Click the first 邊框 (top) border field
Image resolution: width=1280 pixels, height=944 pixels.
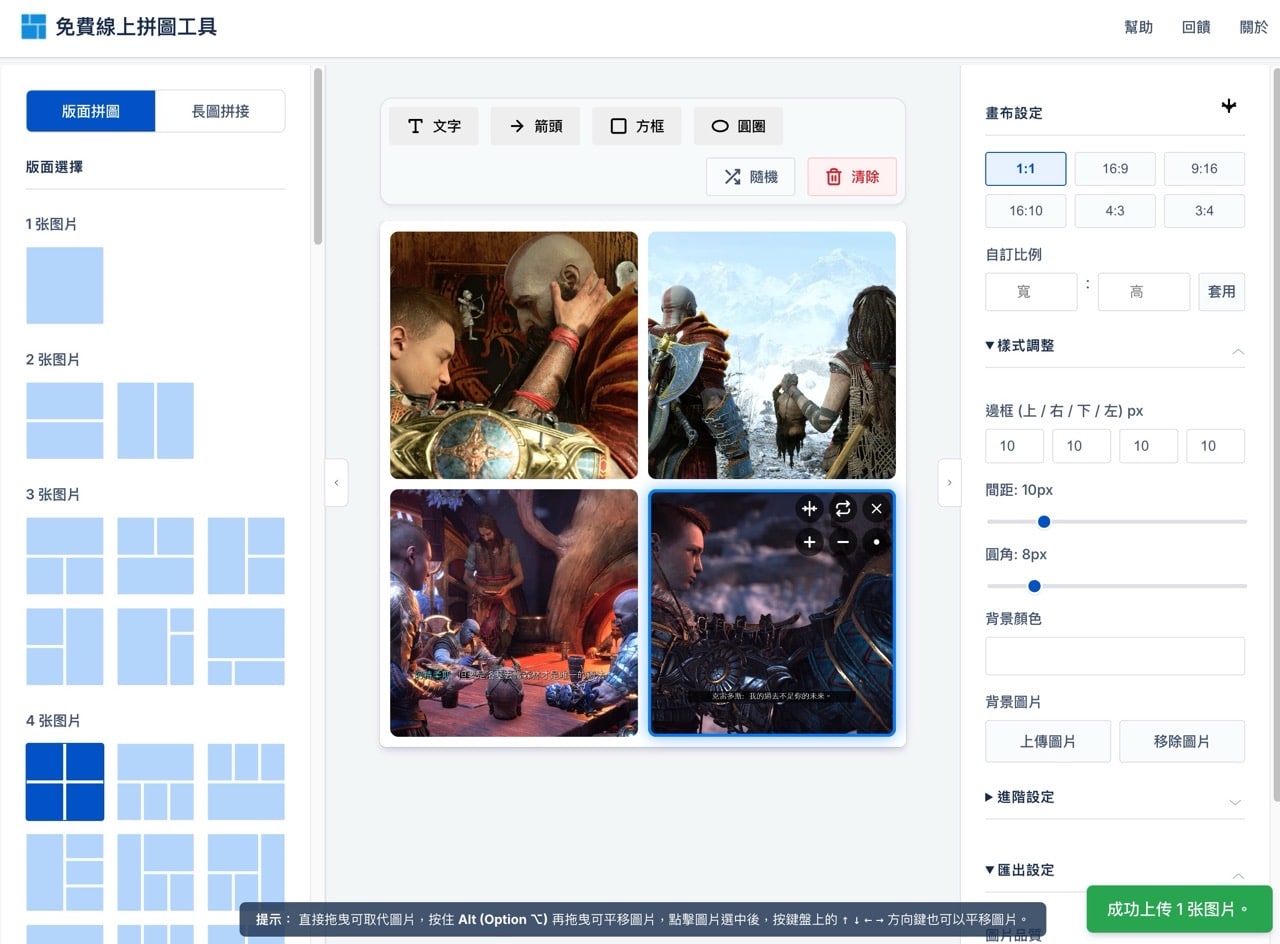1014,446
